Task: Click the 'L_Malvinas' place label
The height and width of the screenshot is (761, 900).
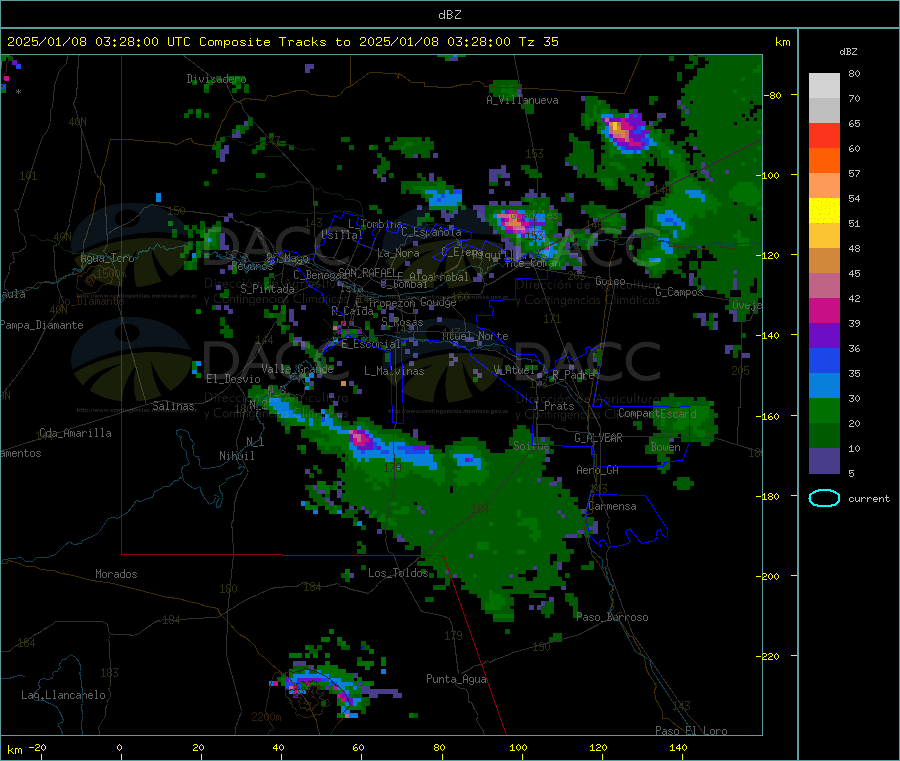Action: pos(394,371)
